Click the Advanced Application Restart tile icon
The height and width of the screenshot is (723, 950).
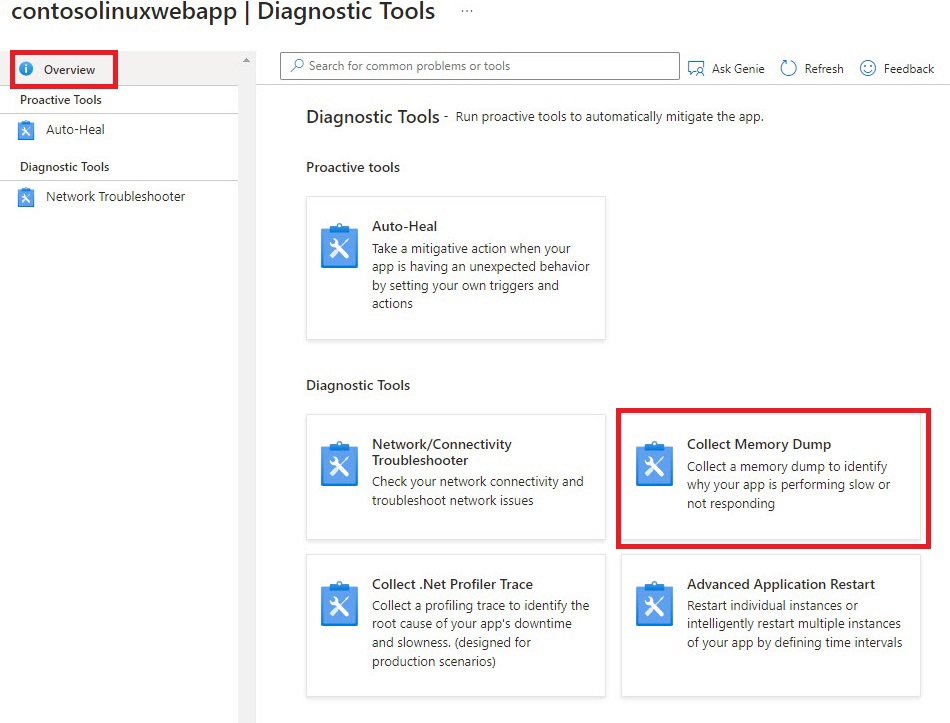coord(654,605)
